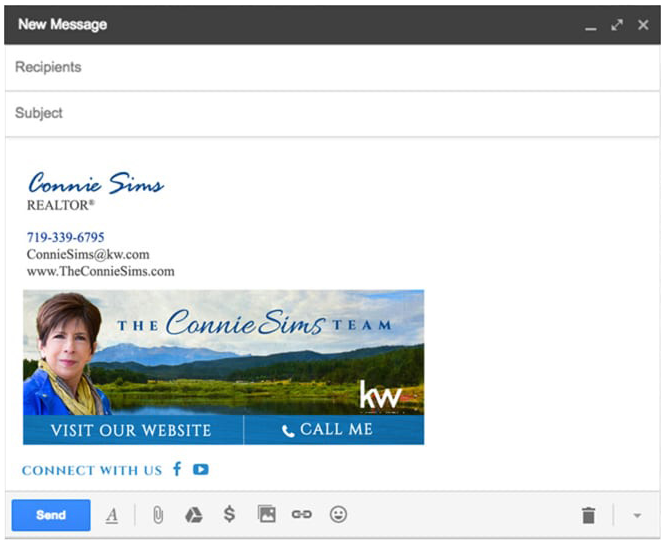Insert a photo with the image icon
This screenshot has width=664, height=544.
(266, 515)
